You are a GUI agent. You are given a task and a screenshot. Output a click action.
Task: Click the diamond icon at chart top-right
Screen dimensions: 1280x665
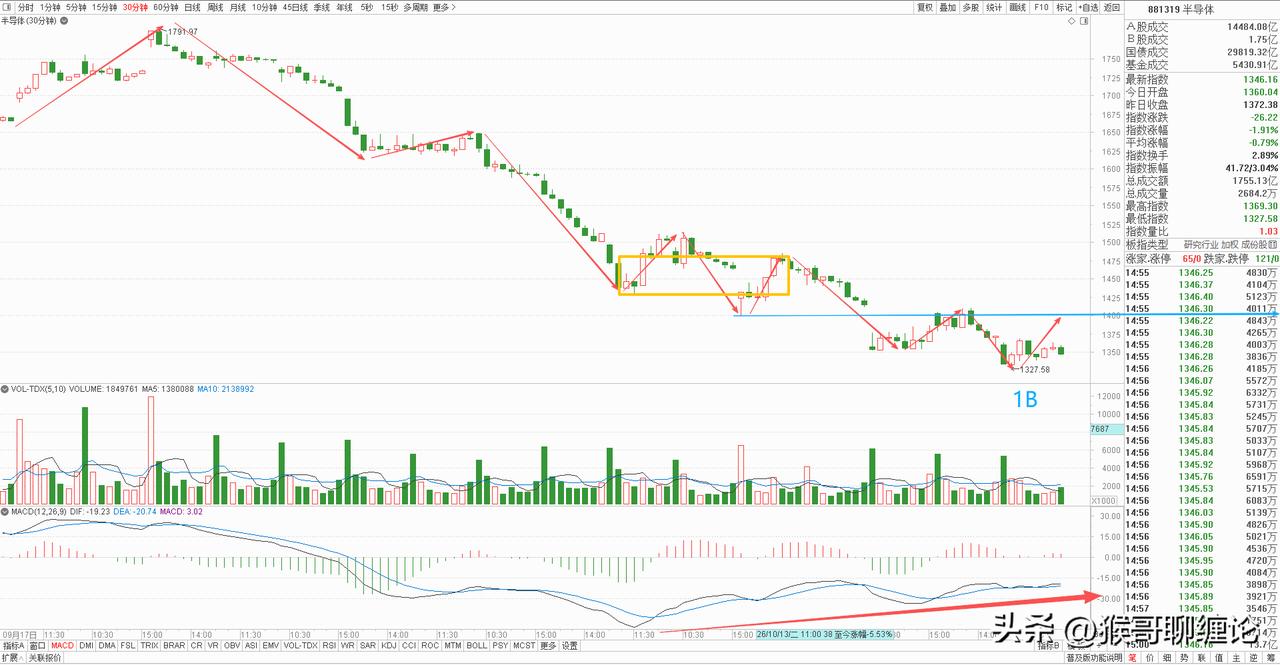[1073, 20]
